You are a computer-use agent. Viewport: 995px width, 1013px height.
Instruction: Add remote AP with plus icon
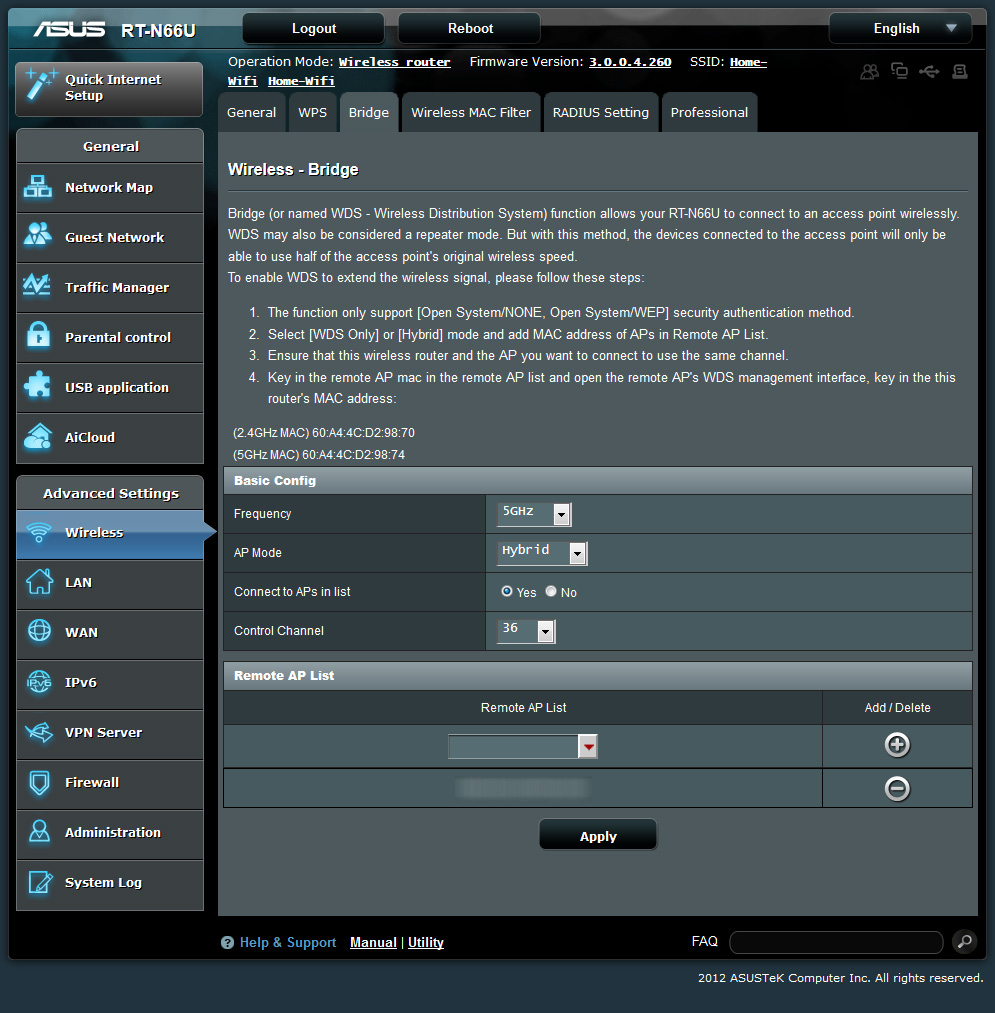coord(897,745)
